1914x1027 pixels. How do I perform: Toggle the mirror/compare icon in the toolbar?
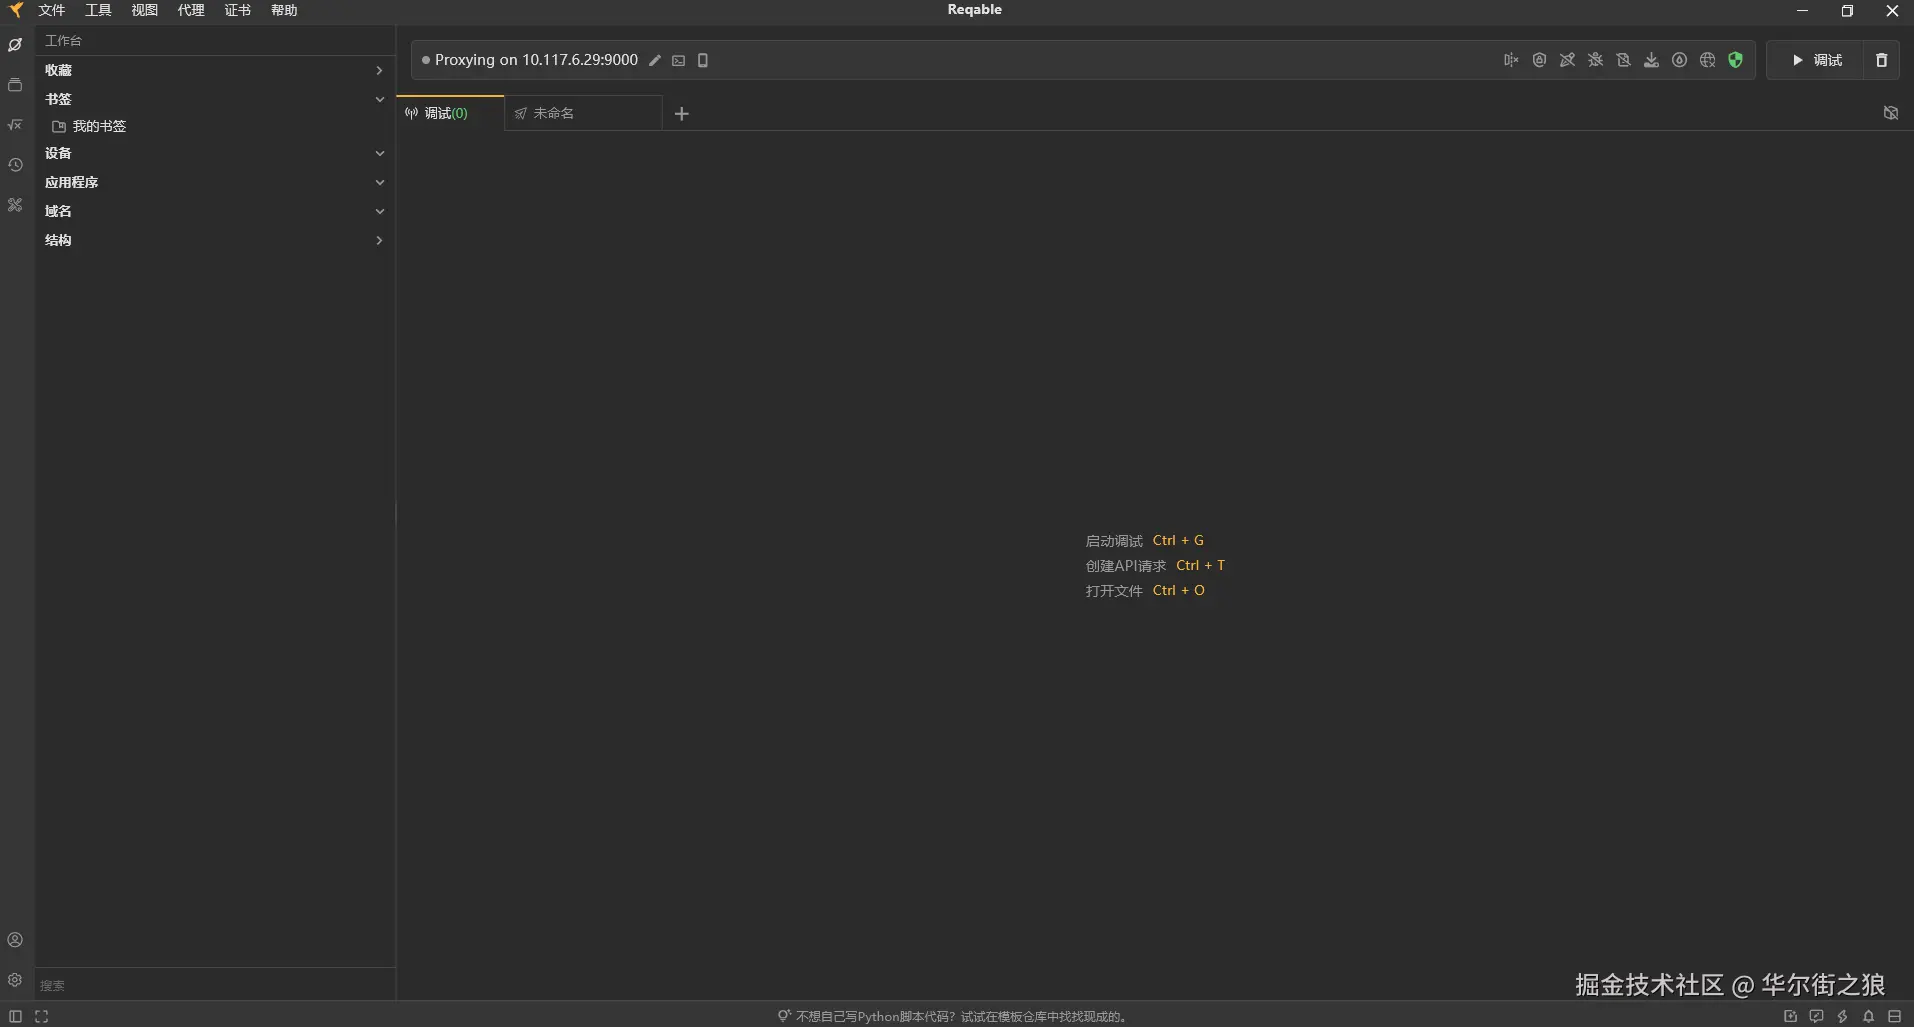(1511, 60)
